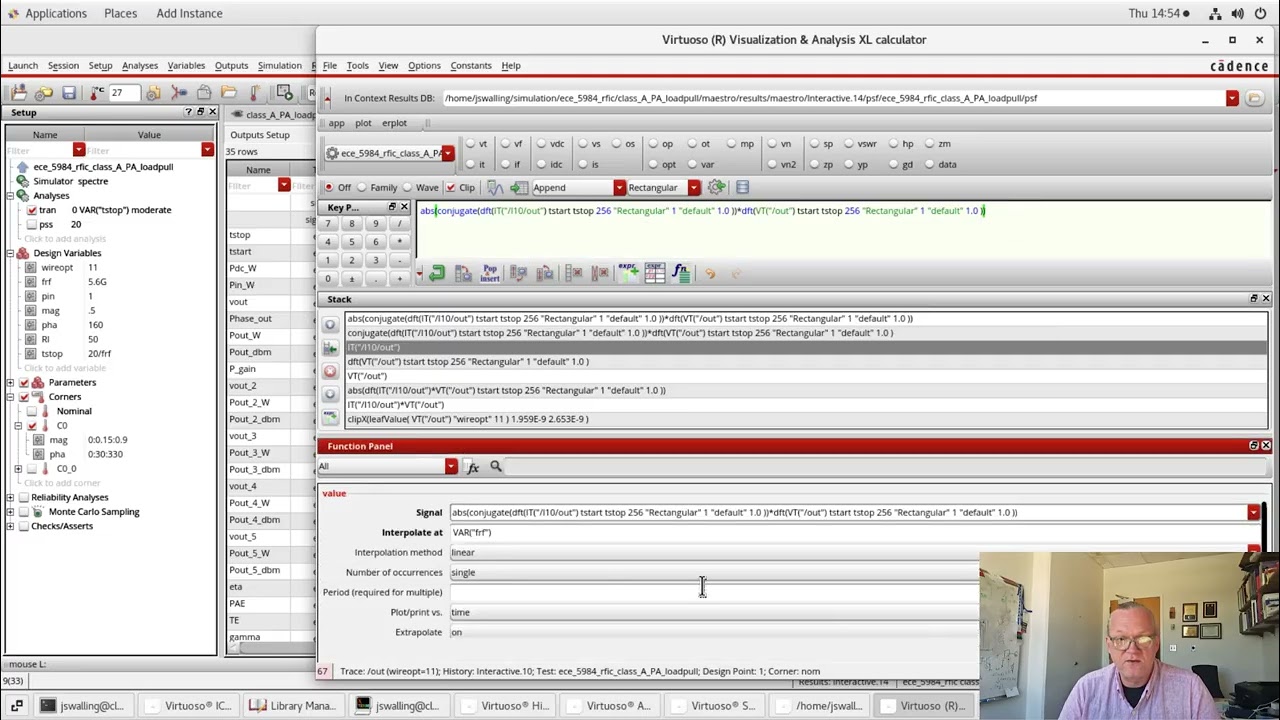Open the In Context Results DB dropdown
The height and width of the screenshot is (720, 1280).
1232,98
